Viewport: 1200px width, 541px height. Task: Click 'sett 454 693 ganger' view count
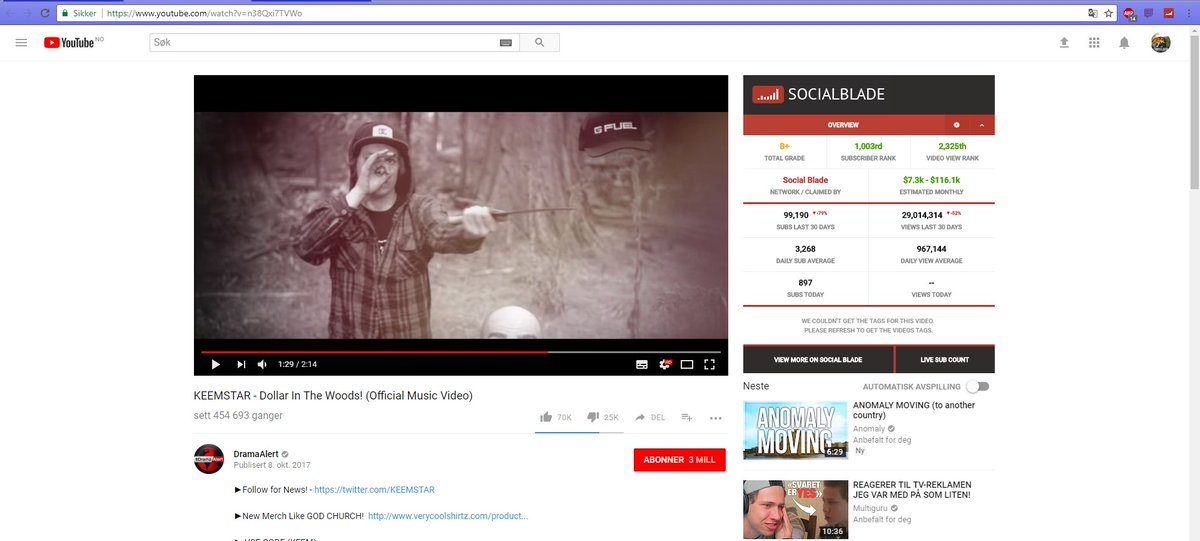[x=238, y=415]
